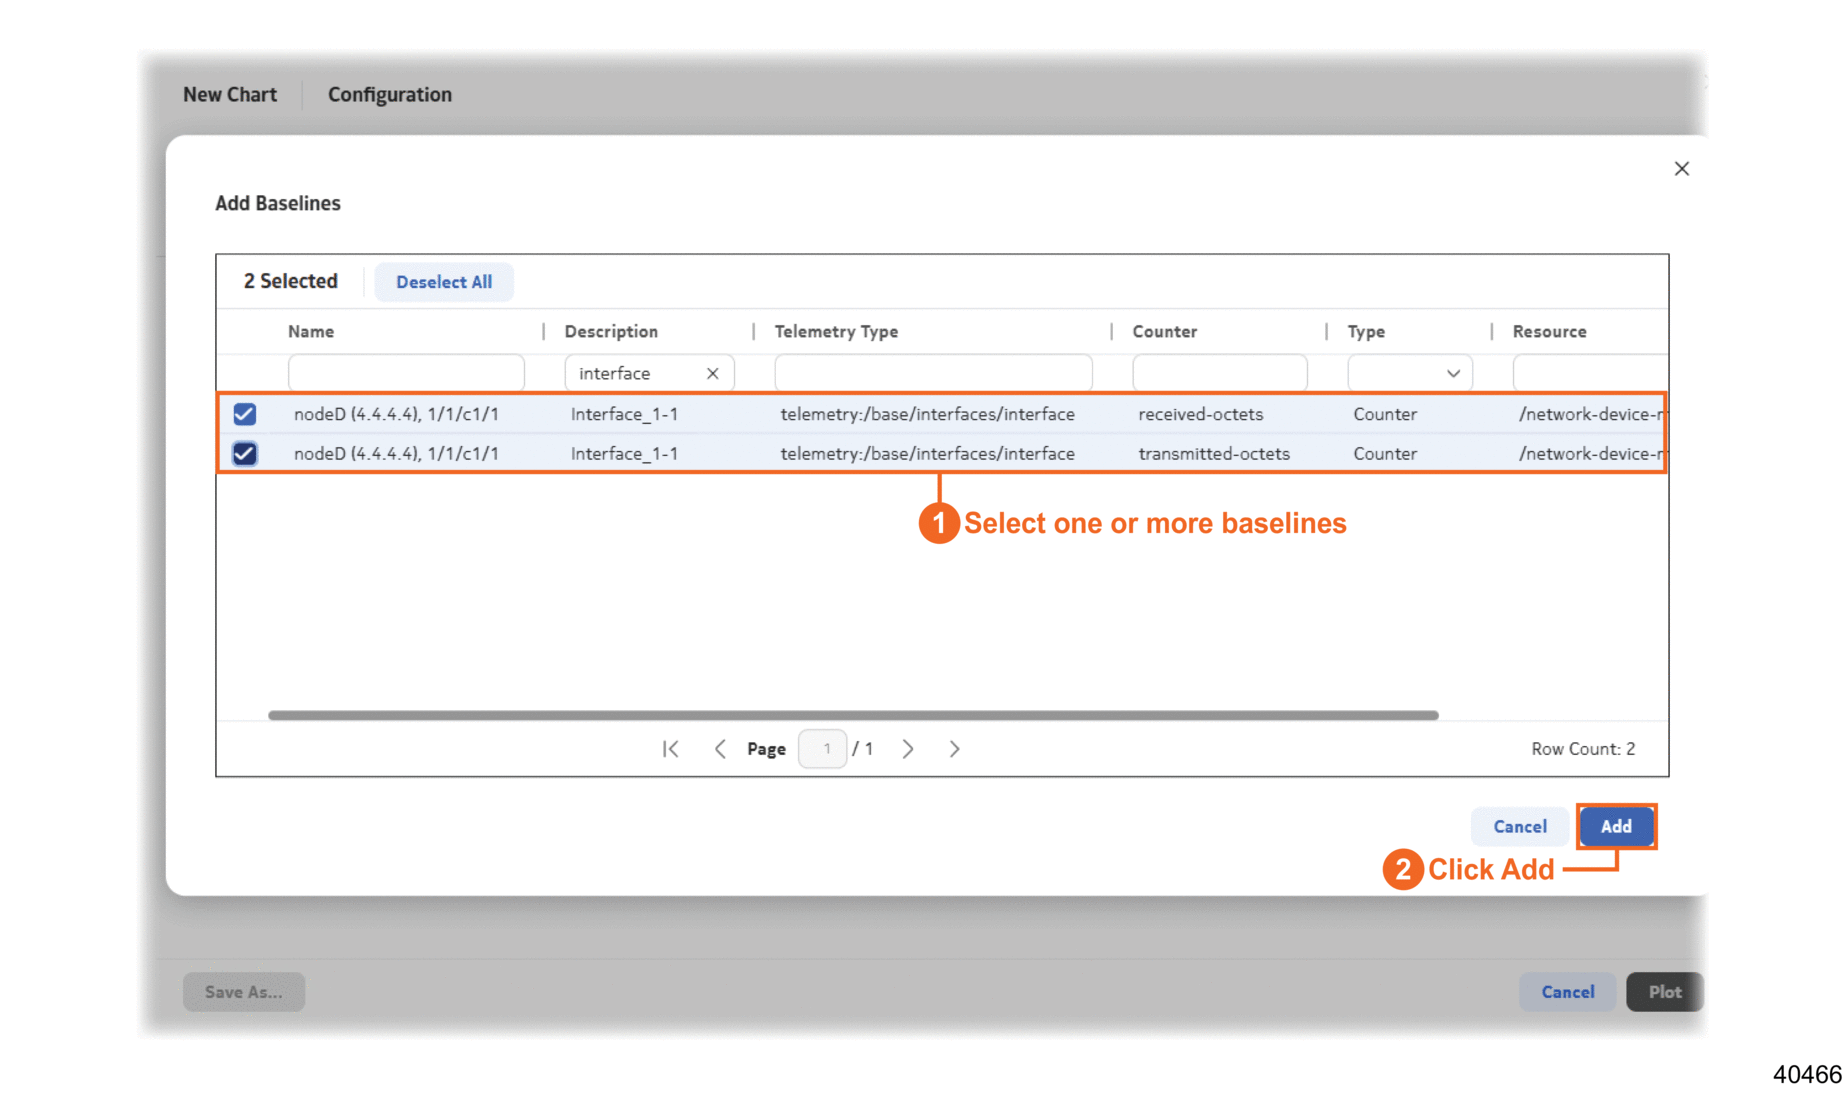This screenshot has width=1848, height=1096.
Task: Go to the first page
Action: point(670,749)
